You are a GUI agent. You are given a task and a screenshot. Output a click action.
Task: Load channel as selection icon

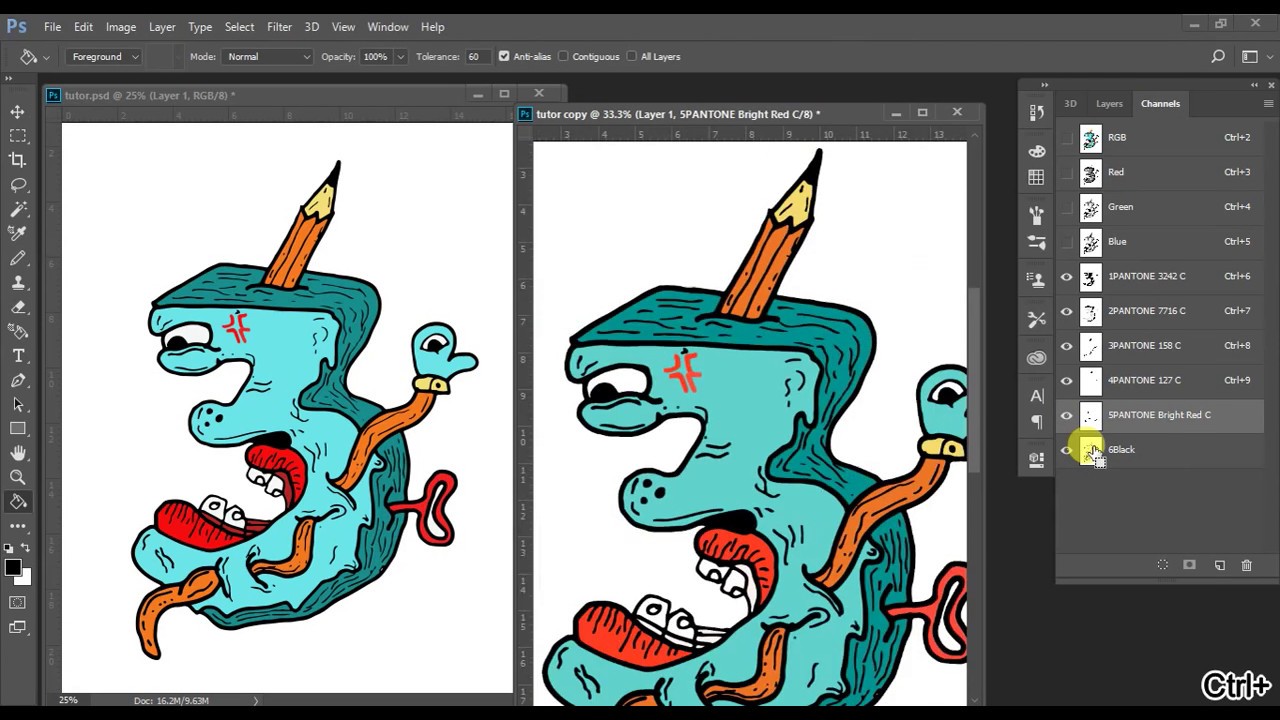tap(1163, 565)
